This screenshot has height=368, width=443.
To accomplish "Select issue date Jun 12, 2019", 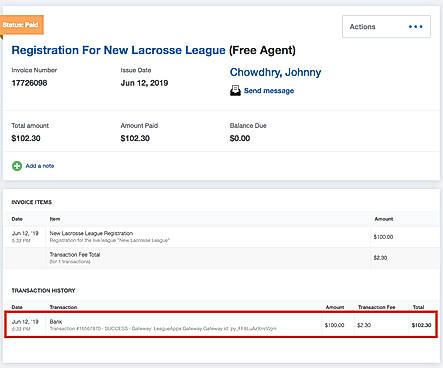I will click(144, 83).
